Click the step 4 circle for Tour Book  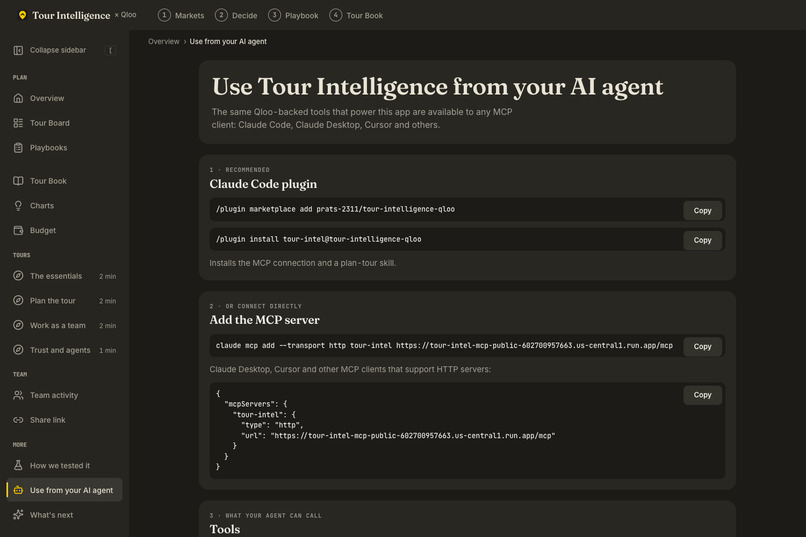pyautogui.click(x=336, y=15)
